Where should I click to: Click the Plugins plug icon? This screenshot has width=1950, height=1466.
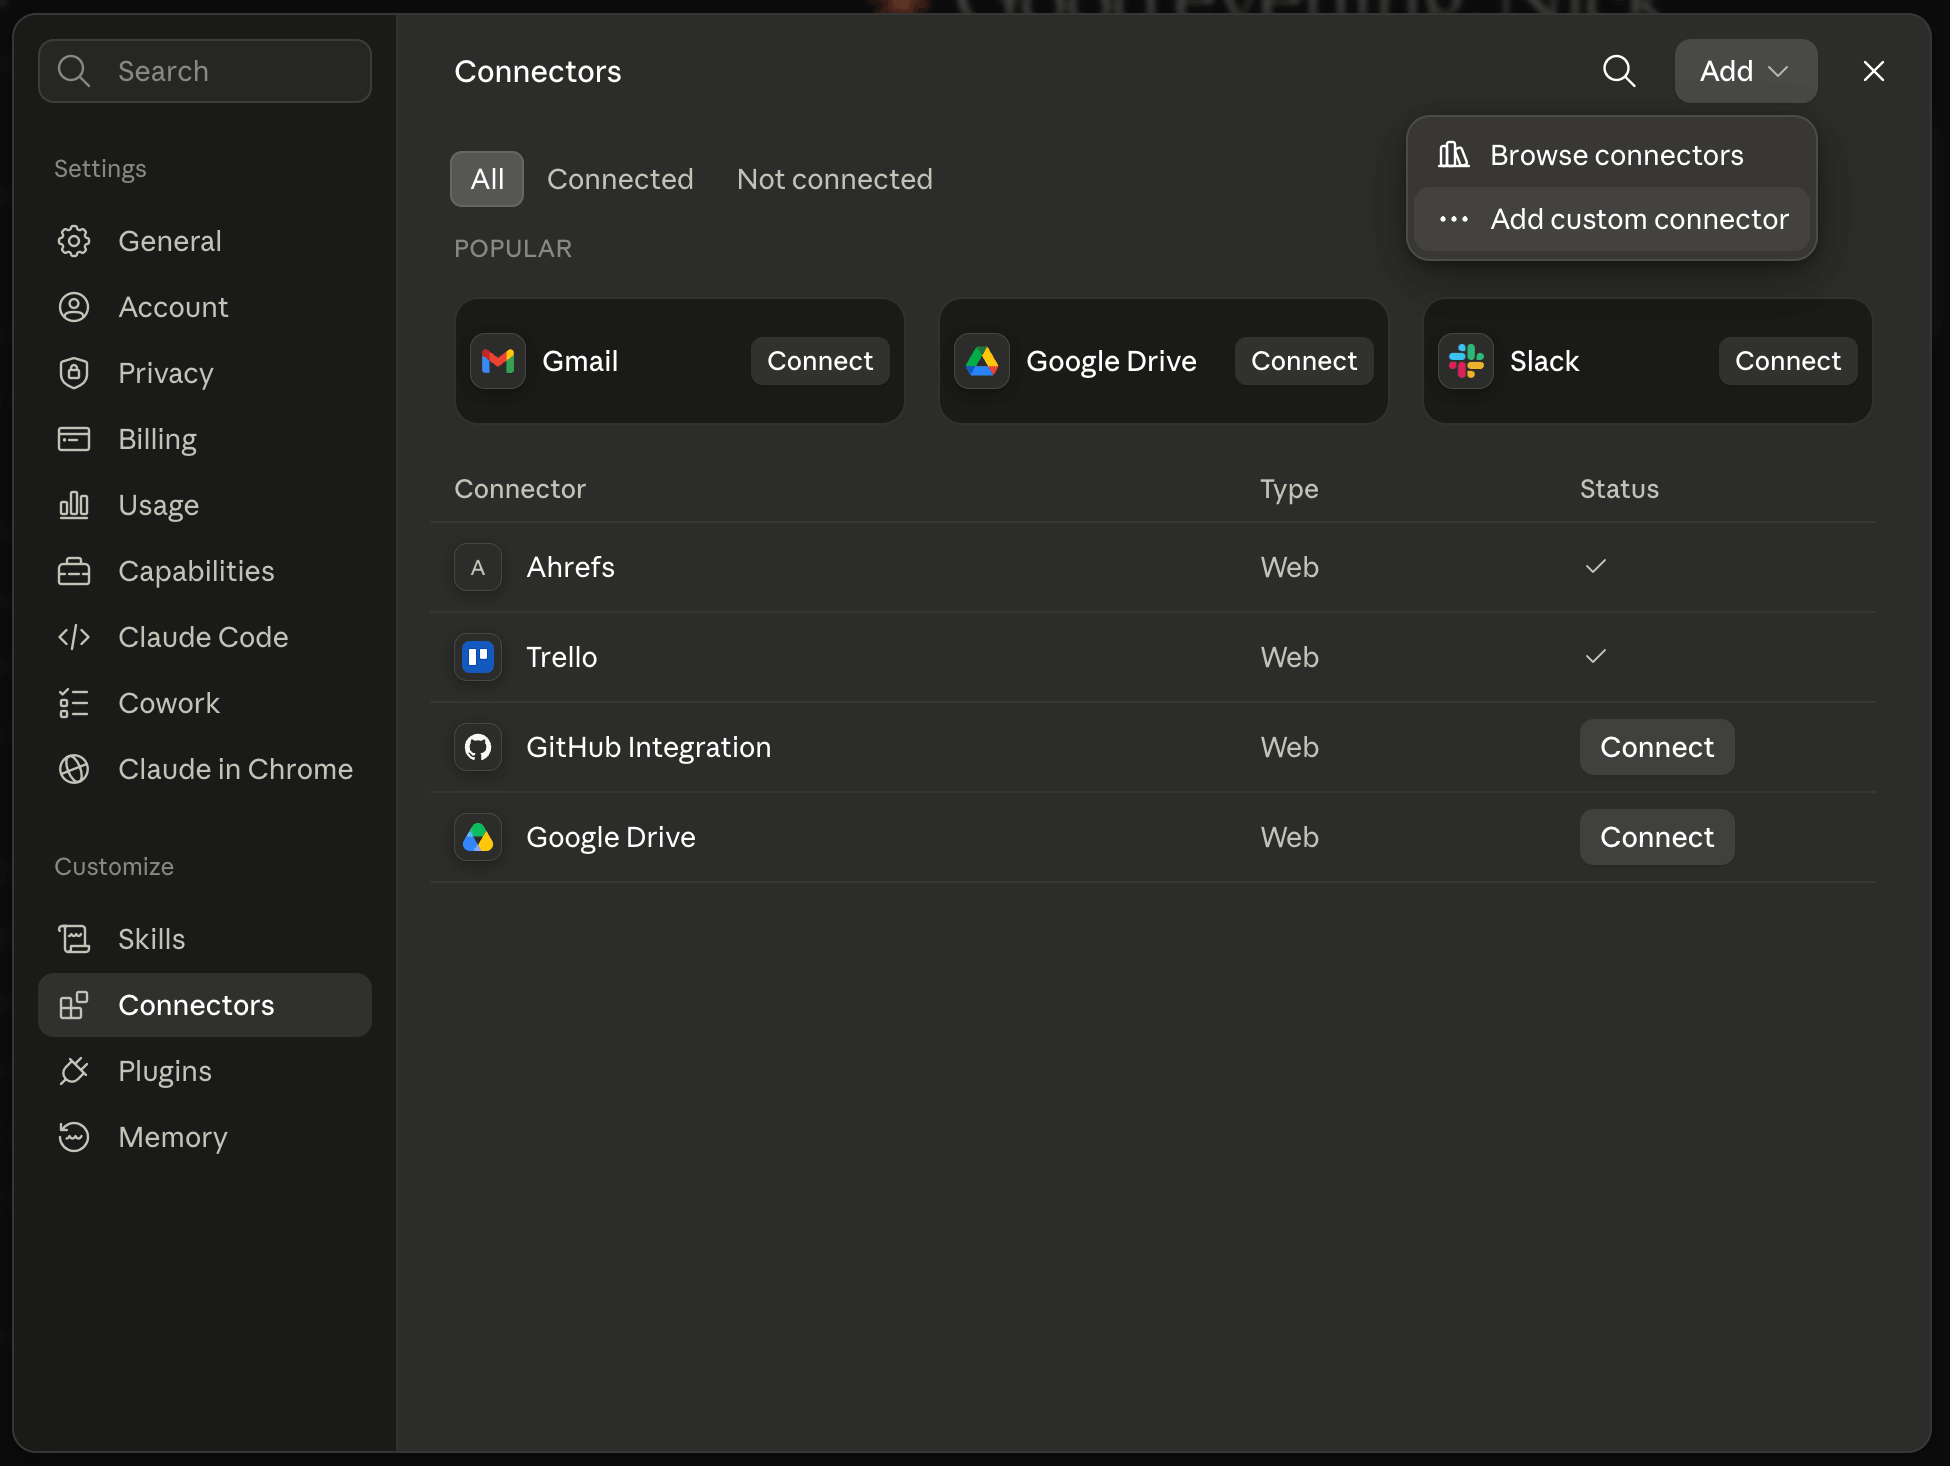(x=74, y=1071)
